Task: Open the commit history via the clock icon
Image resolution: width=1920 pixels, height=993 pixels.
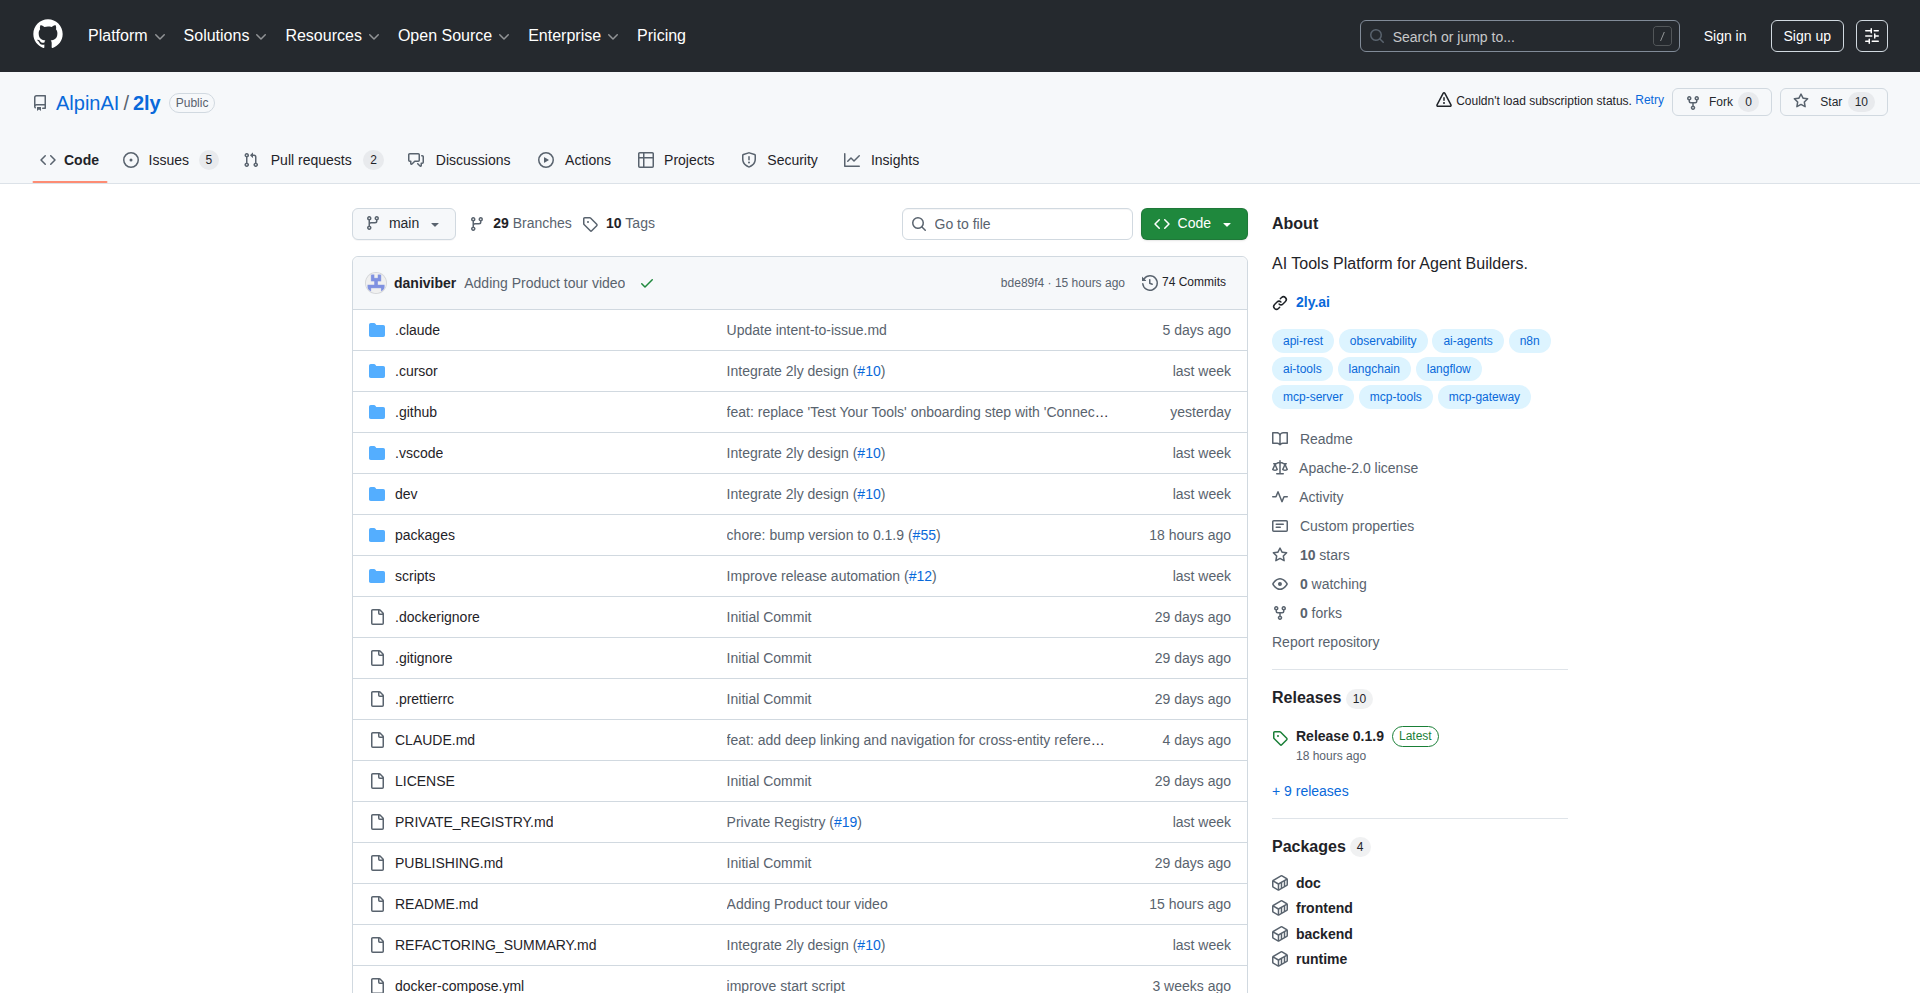Action: 1148,282
